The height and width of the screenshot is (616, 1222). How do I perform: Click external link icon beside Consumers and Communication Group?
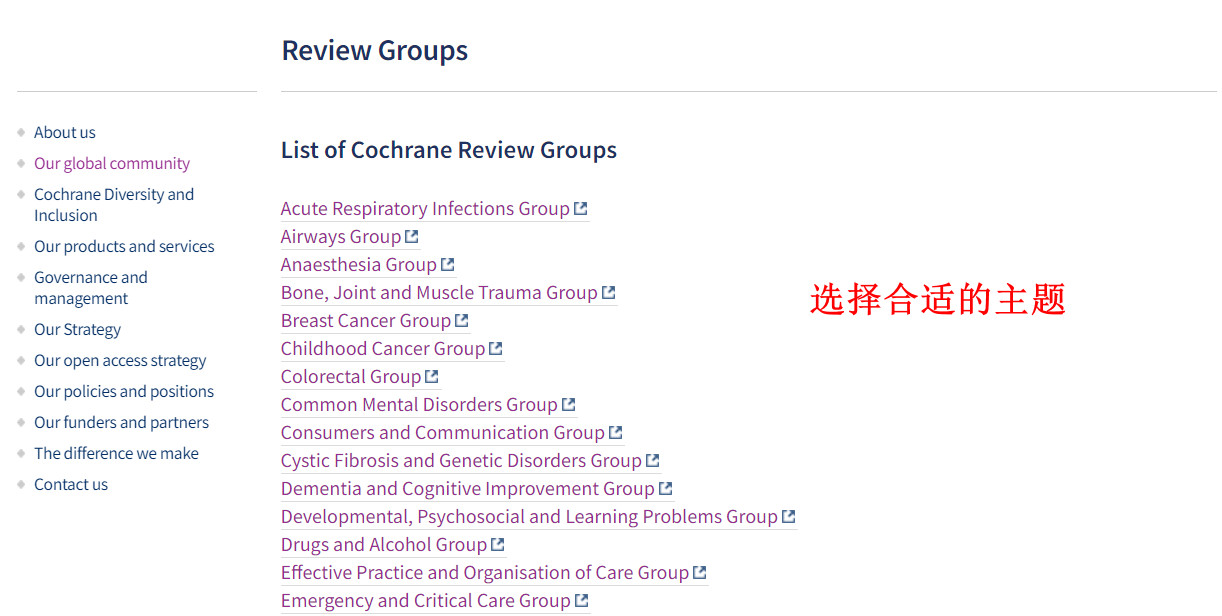pyautogui.click(x=616, y=433)
